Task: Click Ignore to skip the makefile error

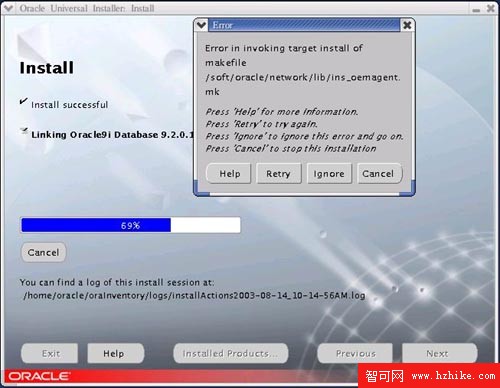Action: pos(329,173)
